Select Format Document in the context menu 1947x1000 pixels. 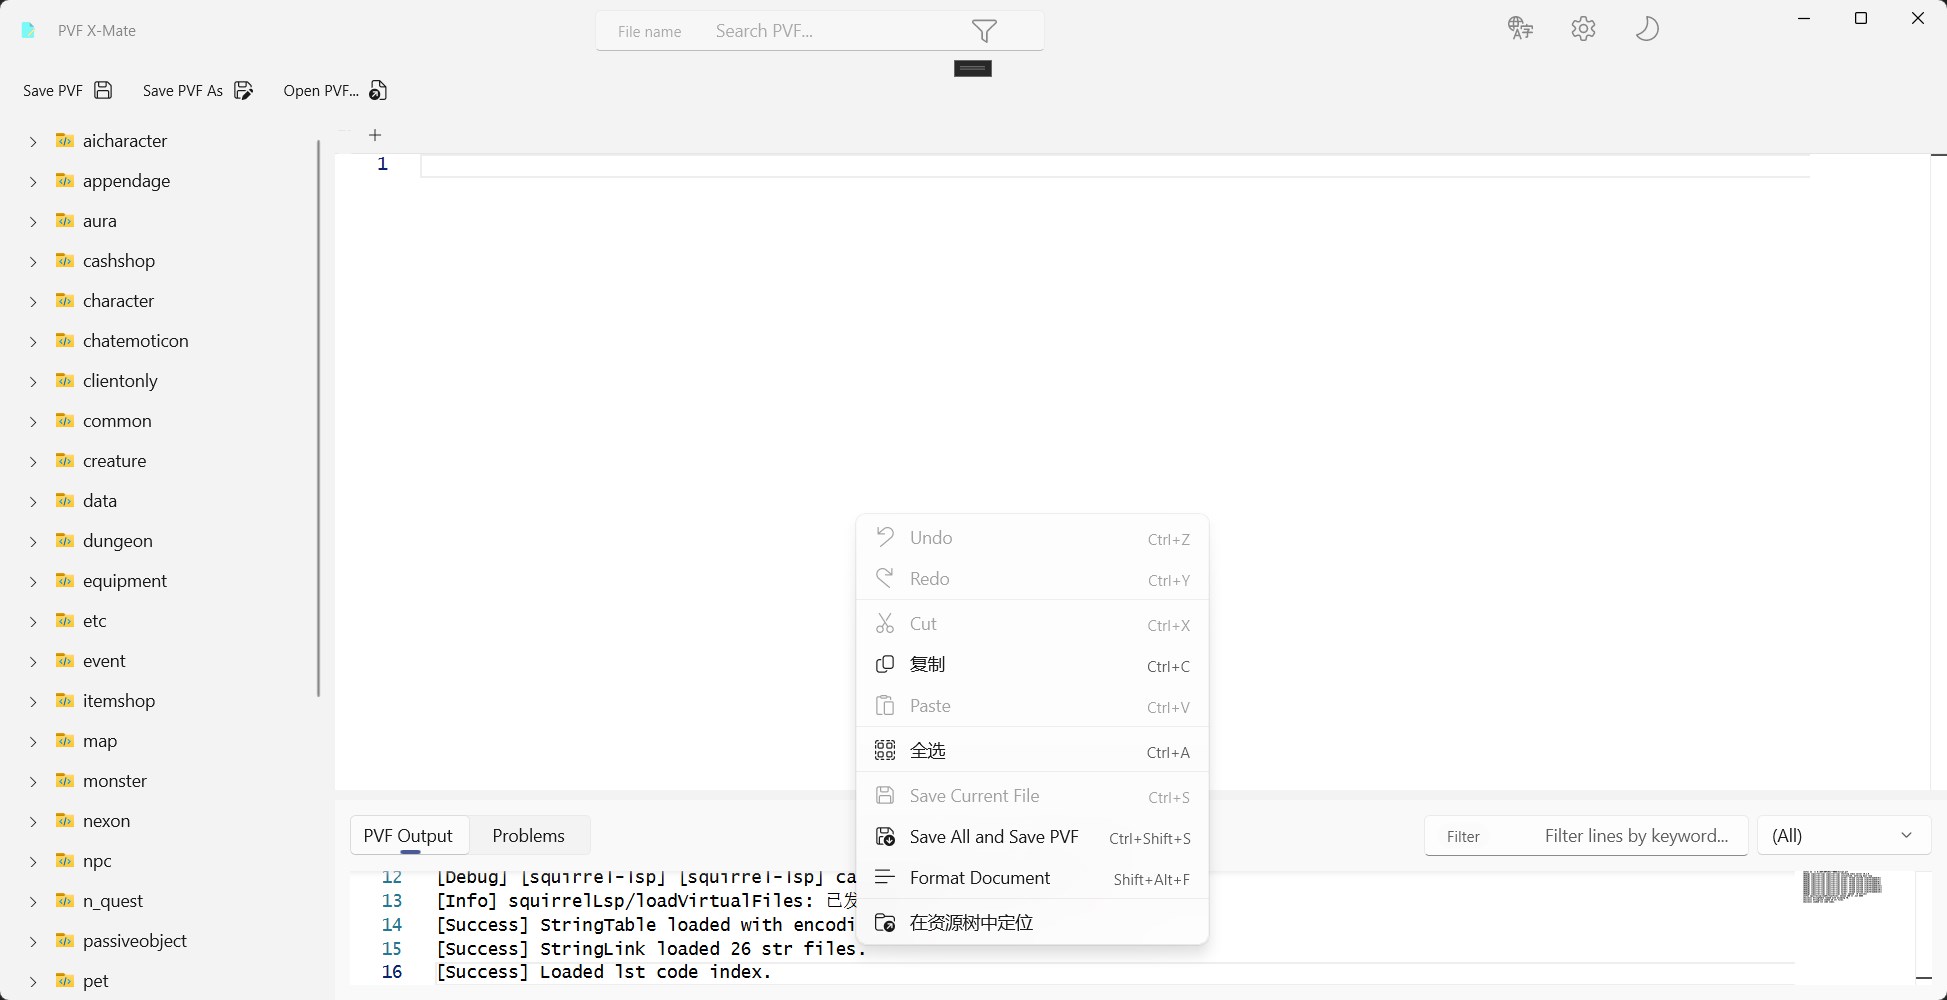tap(1032, 878)
